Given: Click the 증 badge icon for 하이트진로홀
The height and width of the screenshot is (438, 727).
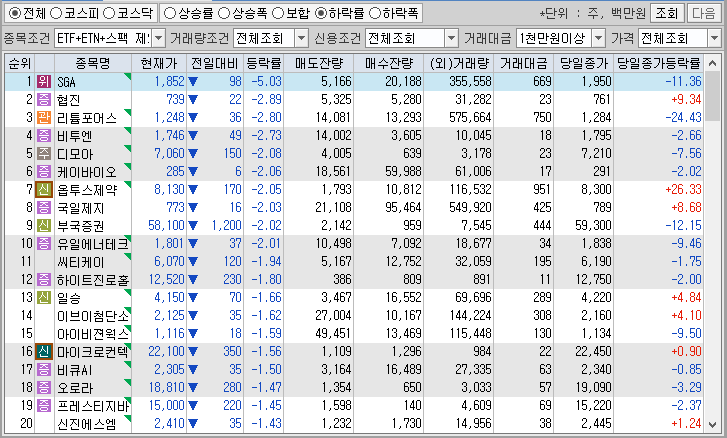Looking at the screenshot, I should pos(44,279).
